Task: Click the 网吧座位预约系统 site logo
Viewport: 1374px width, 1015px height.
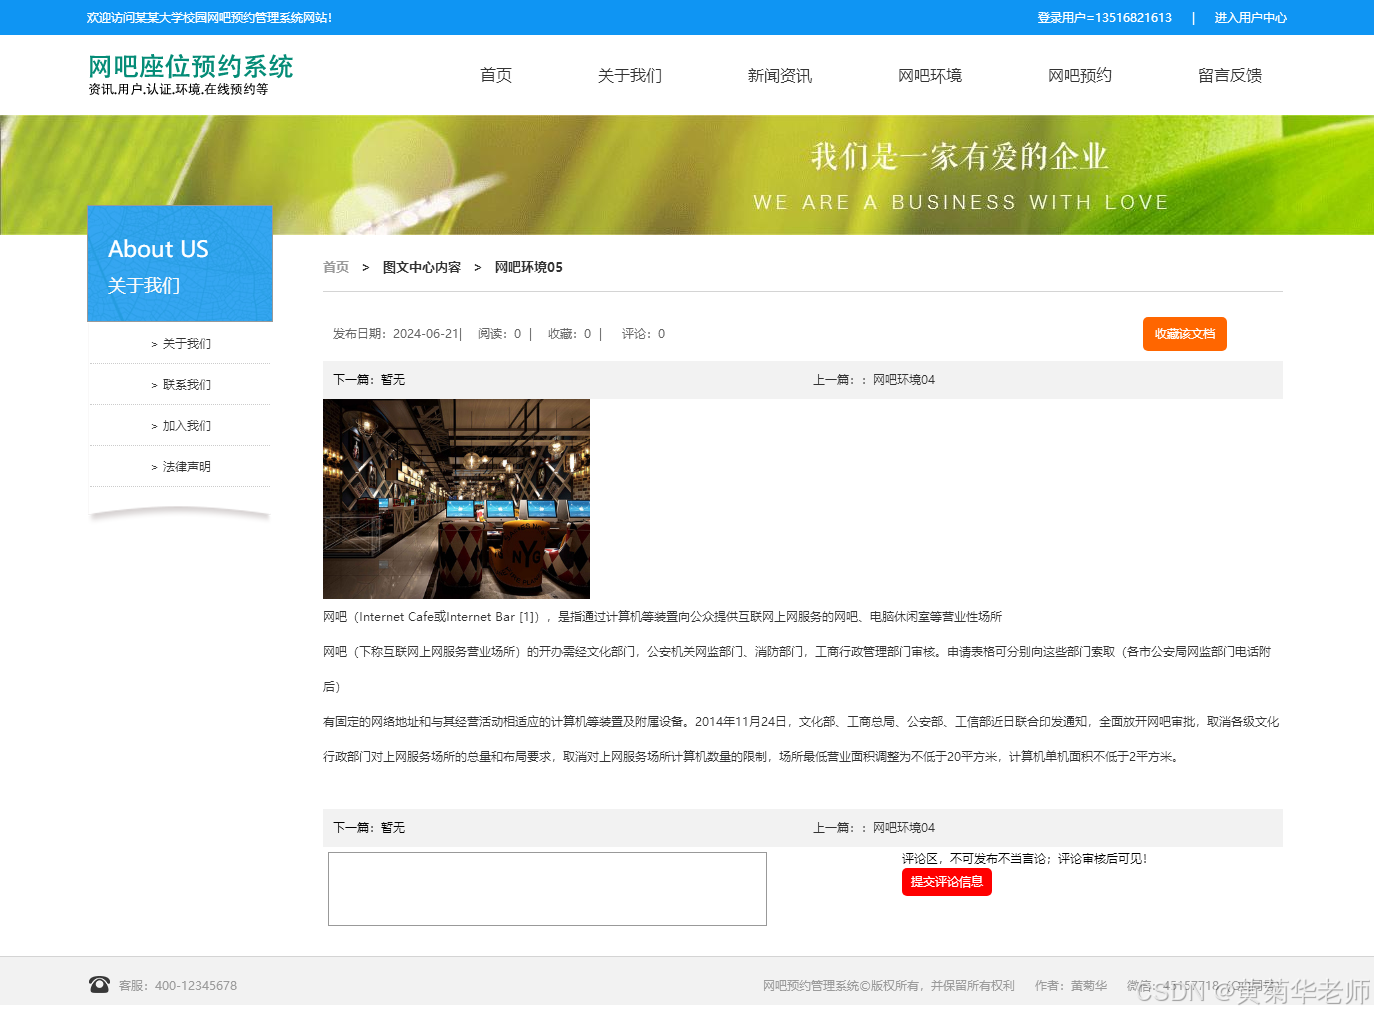Action: tap(189, 66)
